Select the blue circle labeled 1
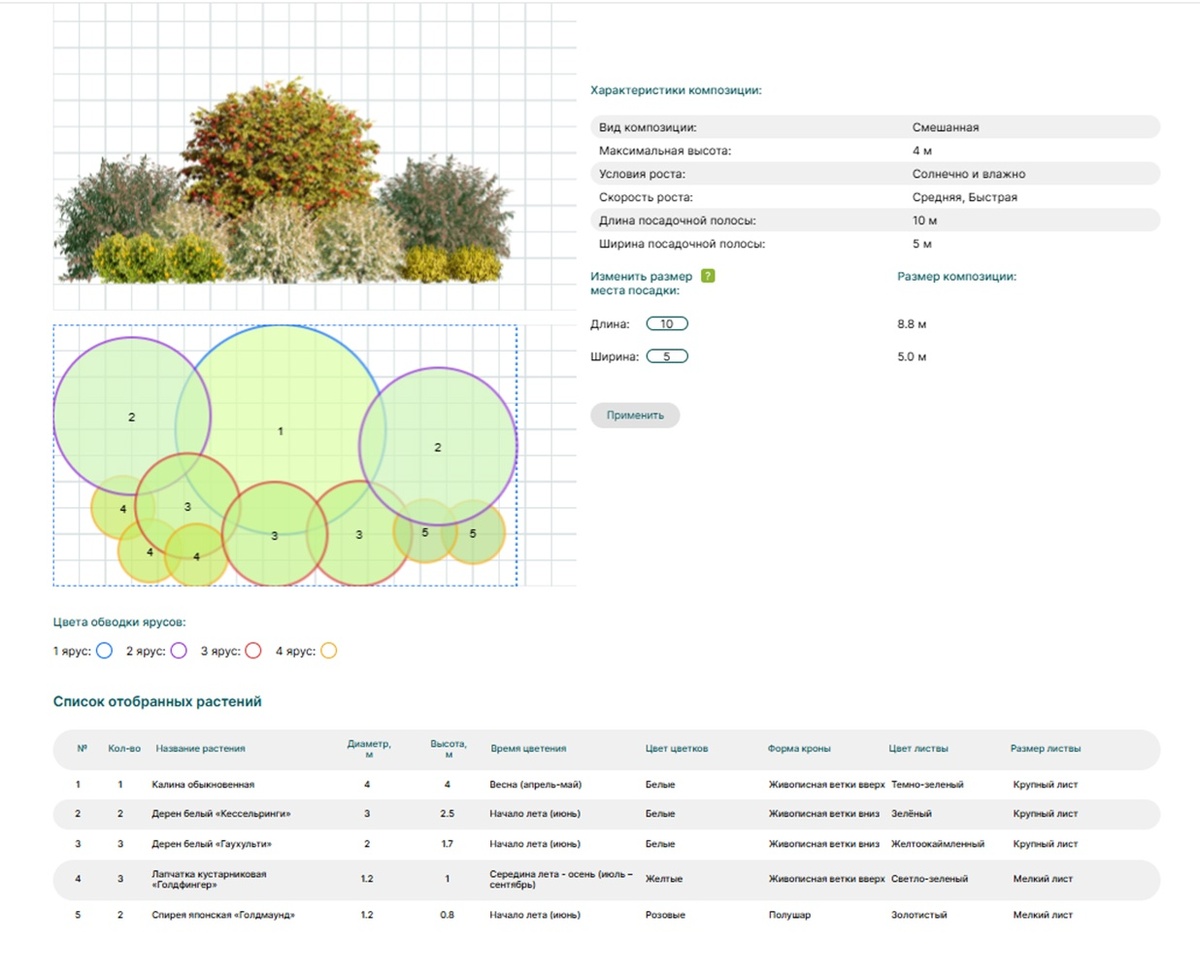The image size is (1200, 976). [x=281, y=430]
